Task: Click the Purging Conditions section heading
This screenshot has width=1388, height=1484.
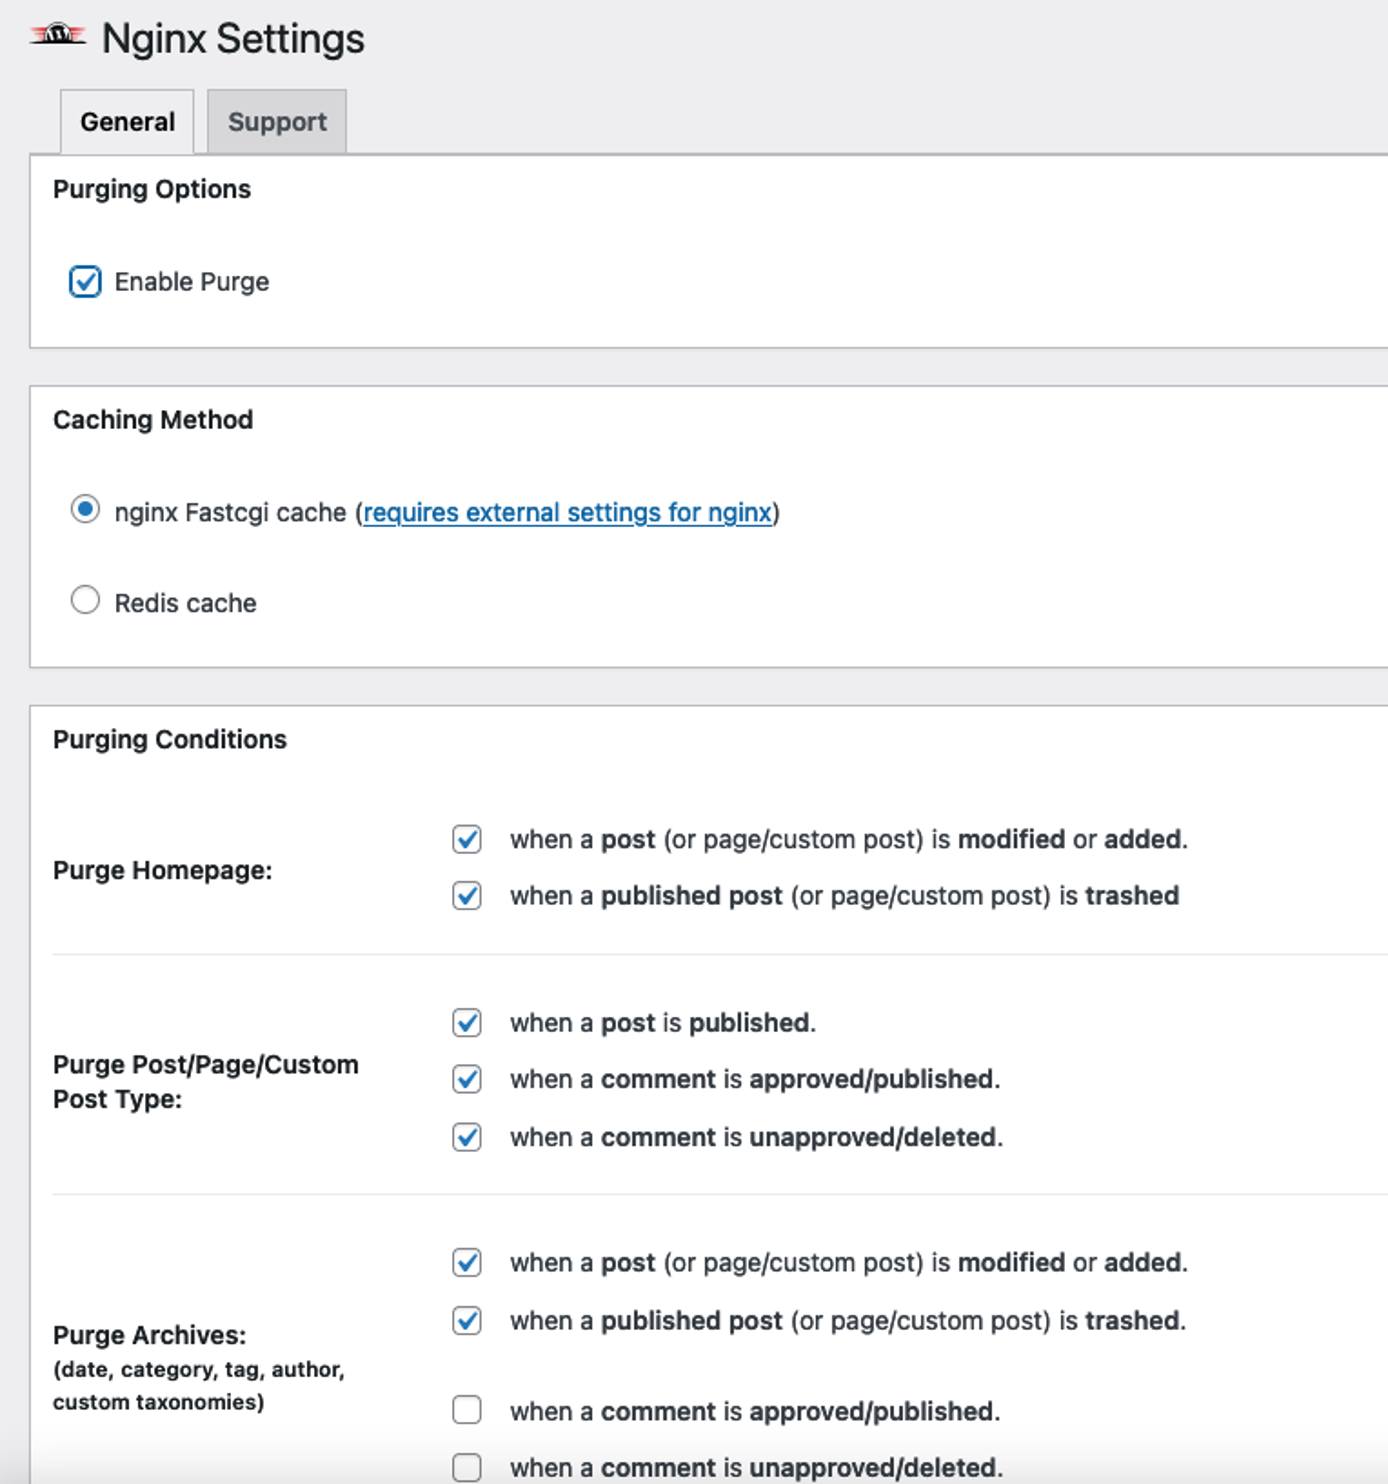Action: (170, 739)
